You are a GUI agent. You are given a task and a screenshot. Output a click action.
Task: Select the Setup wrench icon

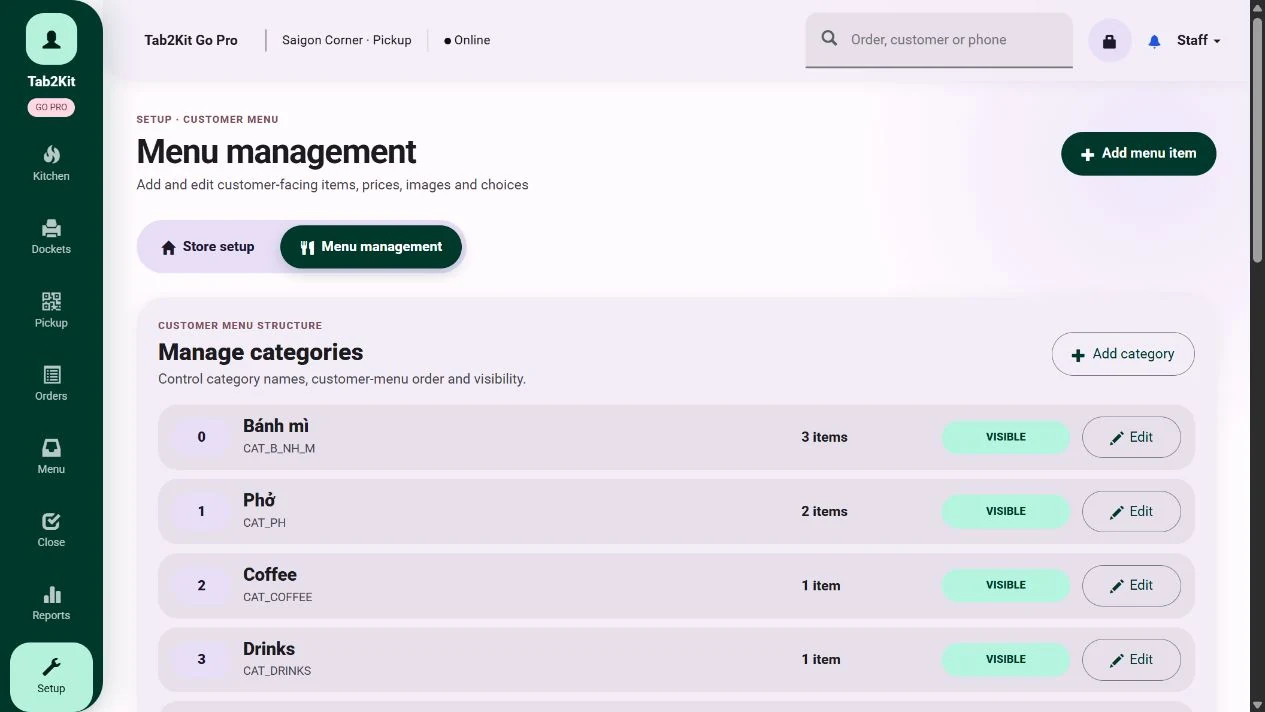pos(51,667)
